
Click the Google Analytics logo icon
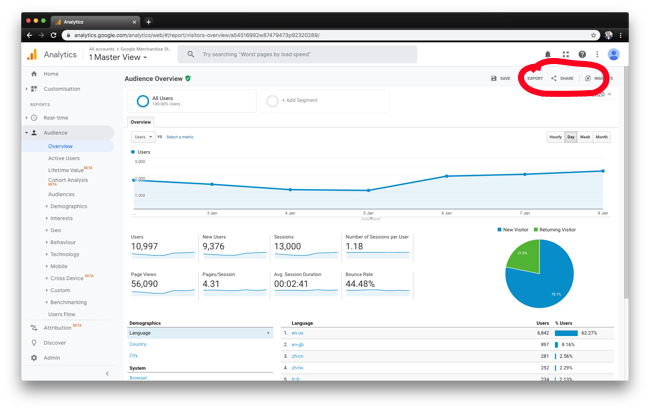point(32,55)
